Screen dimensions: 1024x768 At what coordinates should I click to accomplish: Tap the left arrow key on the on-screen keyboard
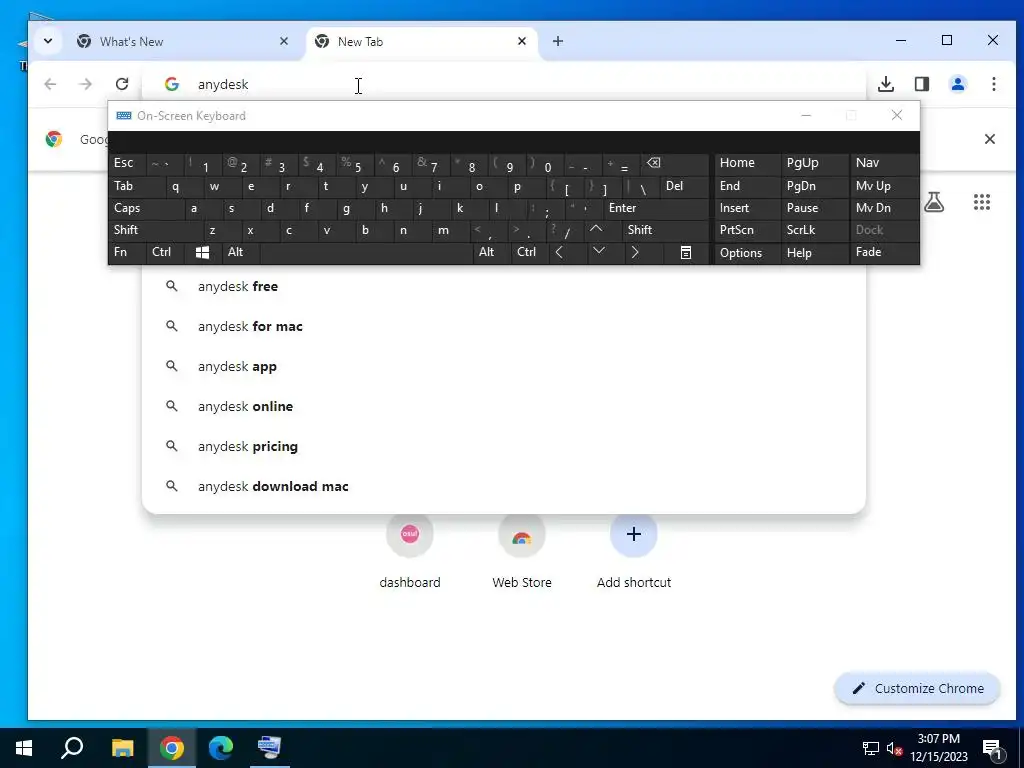click(559, 252)
